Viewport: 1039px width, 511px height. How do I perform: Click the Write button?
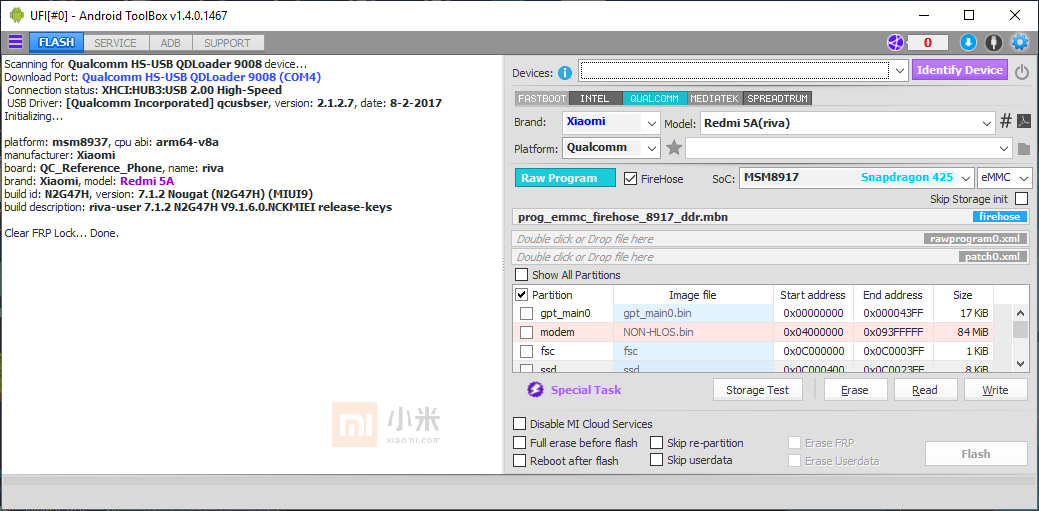pos(995,390)
